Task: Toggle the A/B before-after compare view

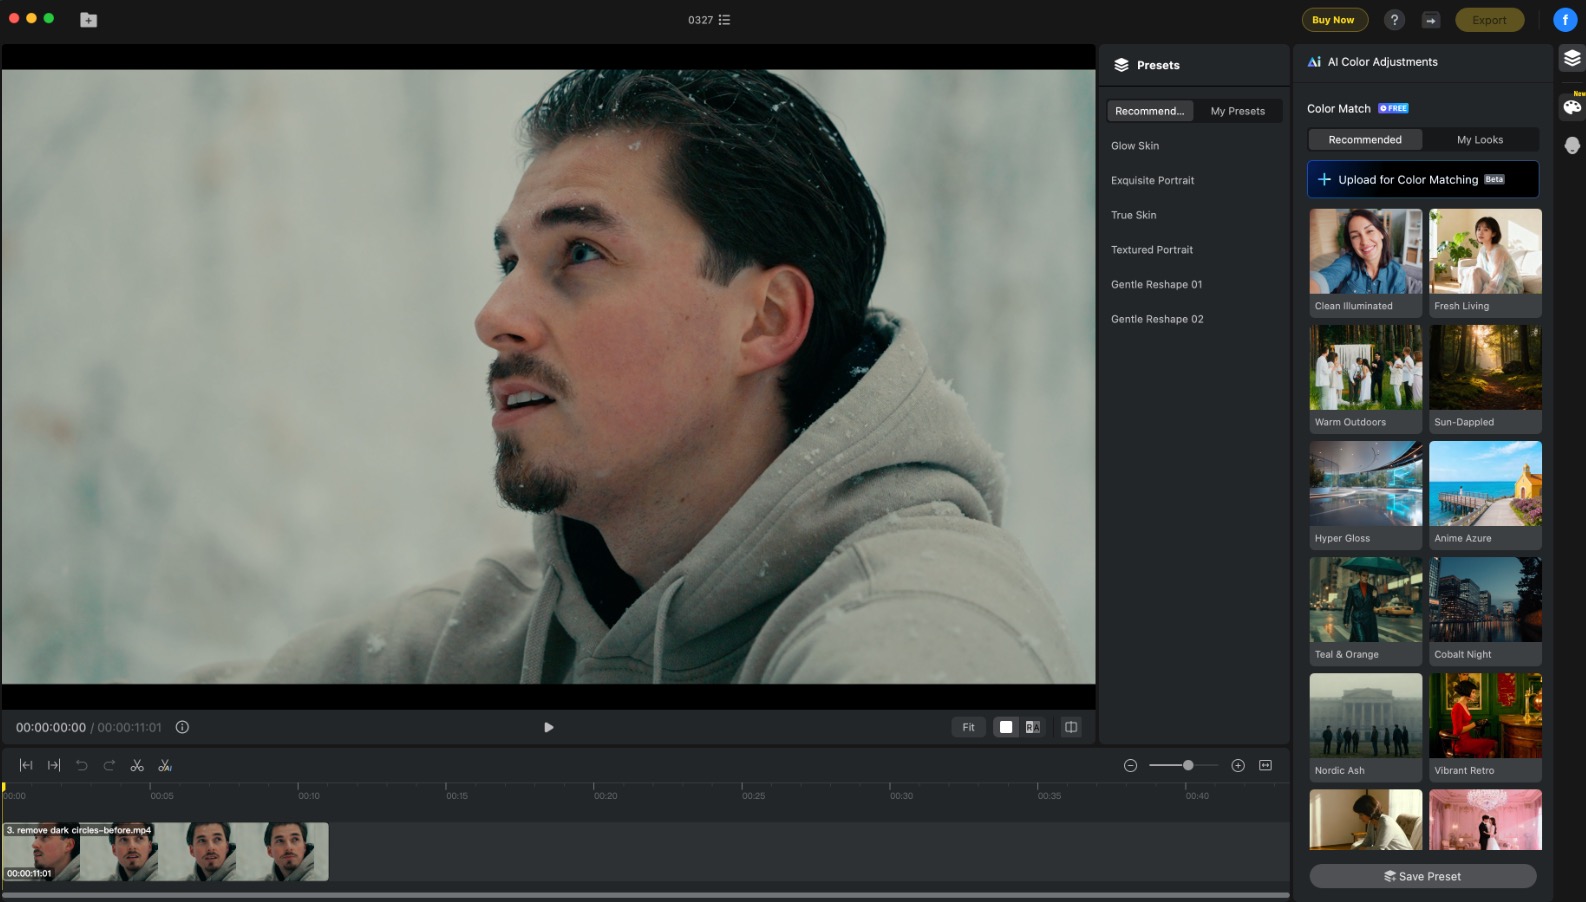Action: click(1033, 727)
